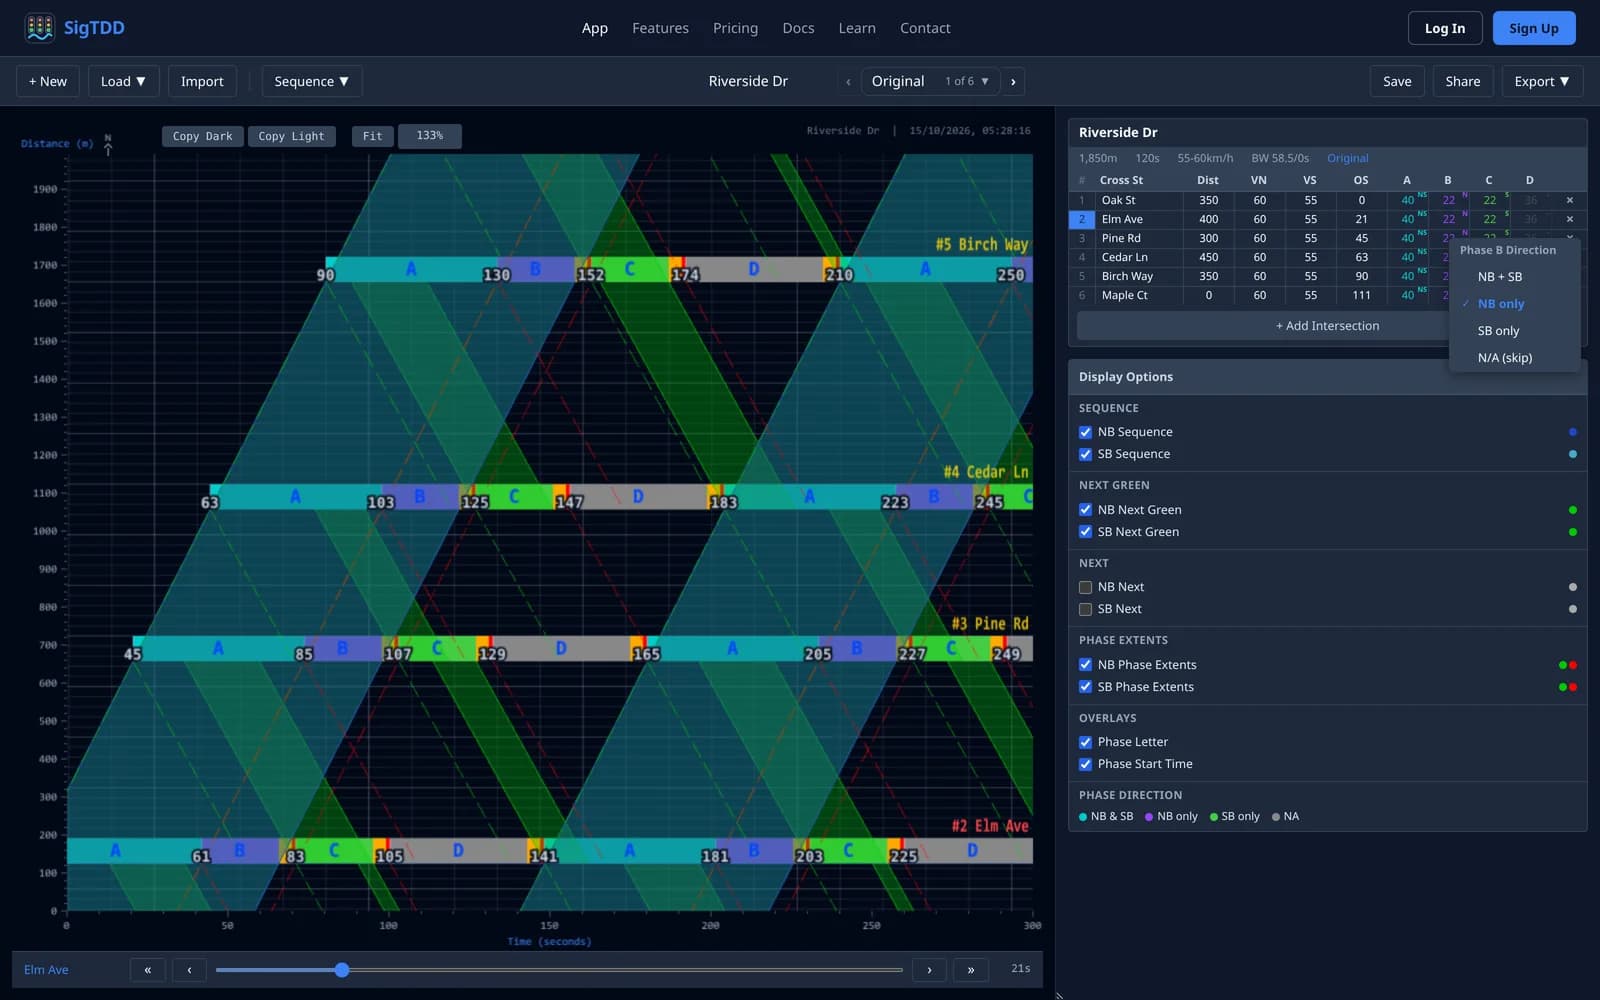Select the checked NB only option
1600x1000 pixels.
click(1514, 304)
